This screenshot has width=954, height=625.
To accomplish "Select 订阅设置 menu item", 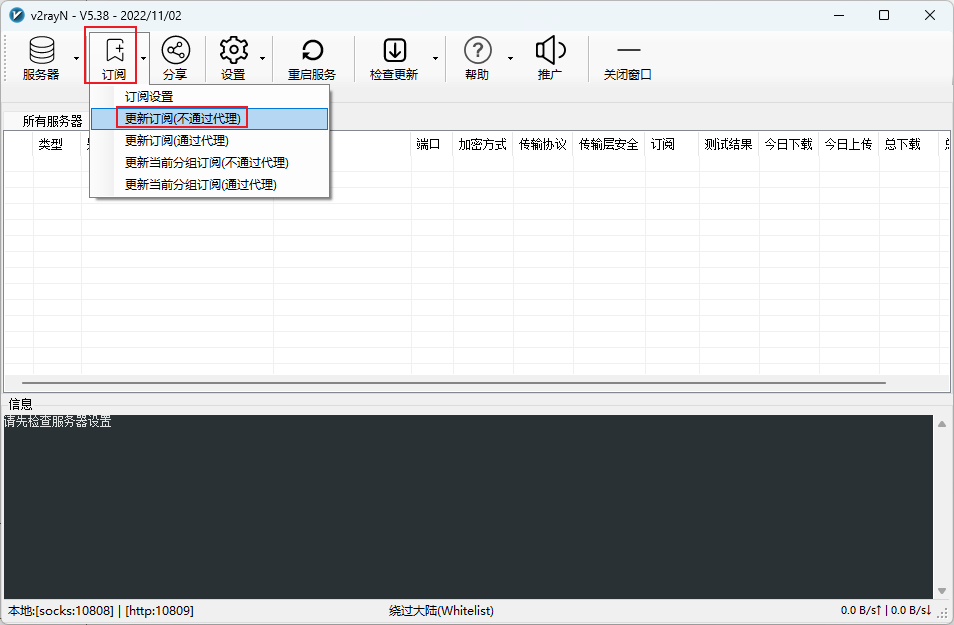I will [209, 97].
